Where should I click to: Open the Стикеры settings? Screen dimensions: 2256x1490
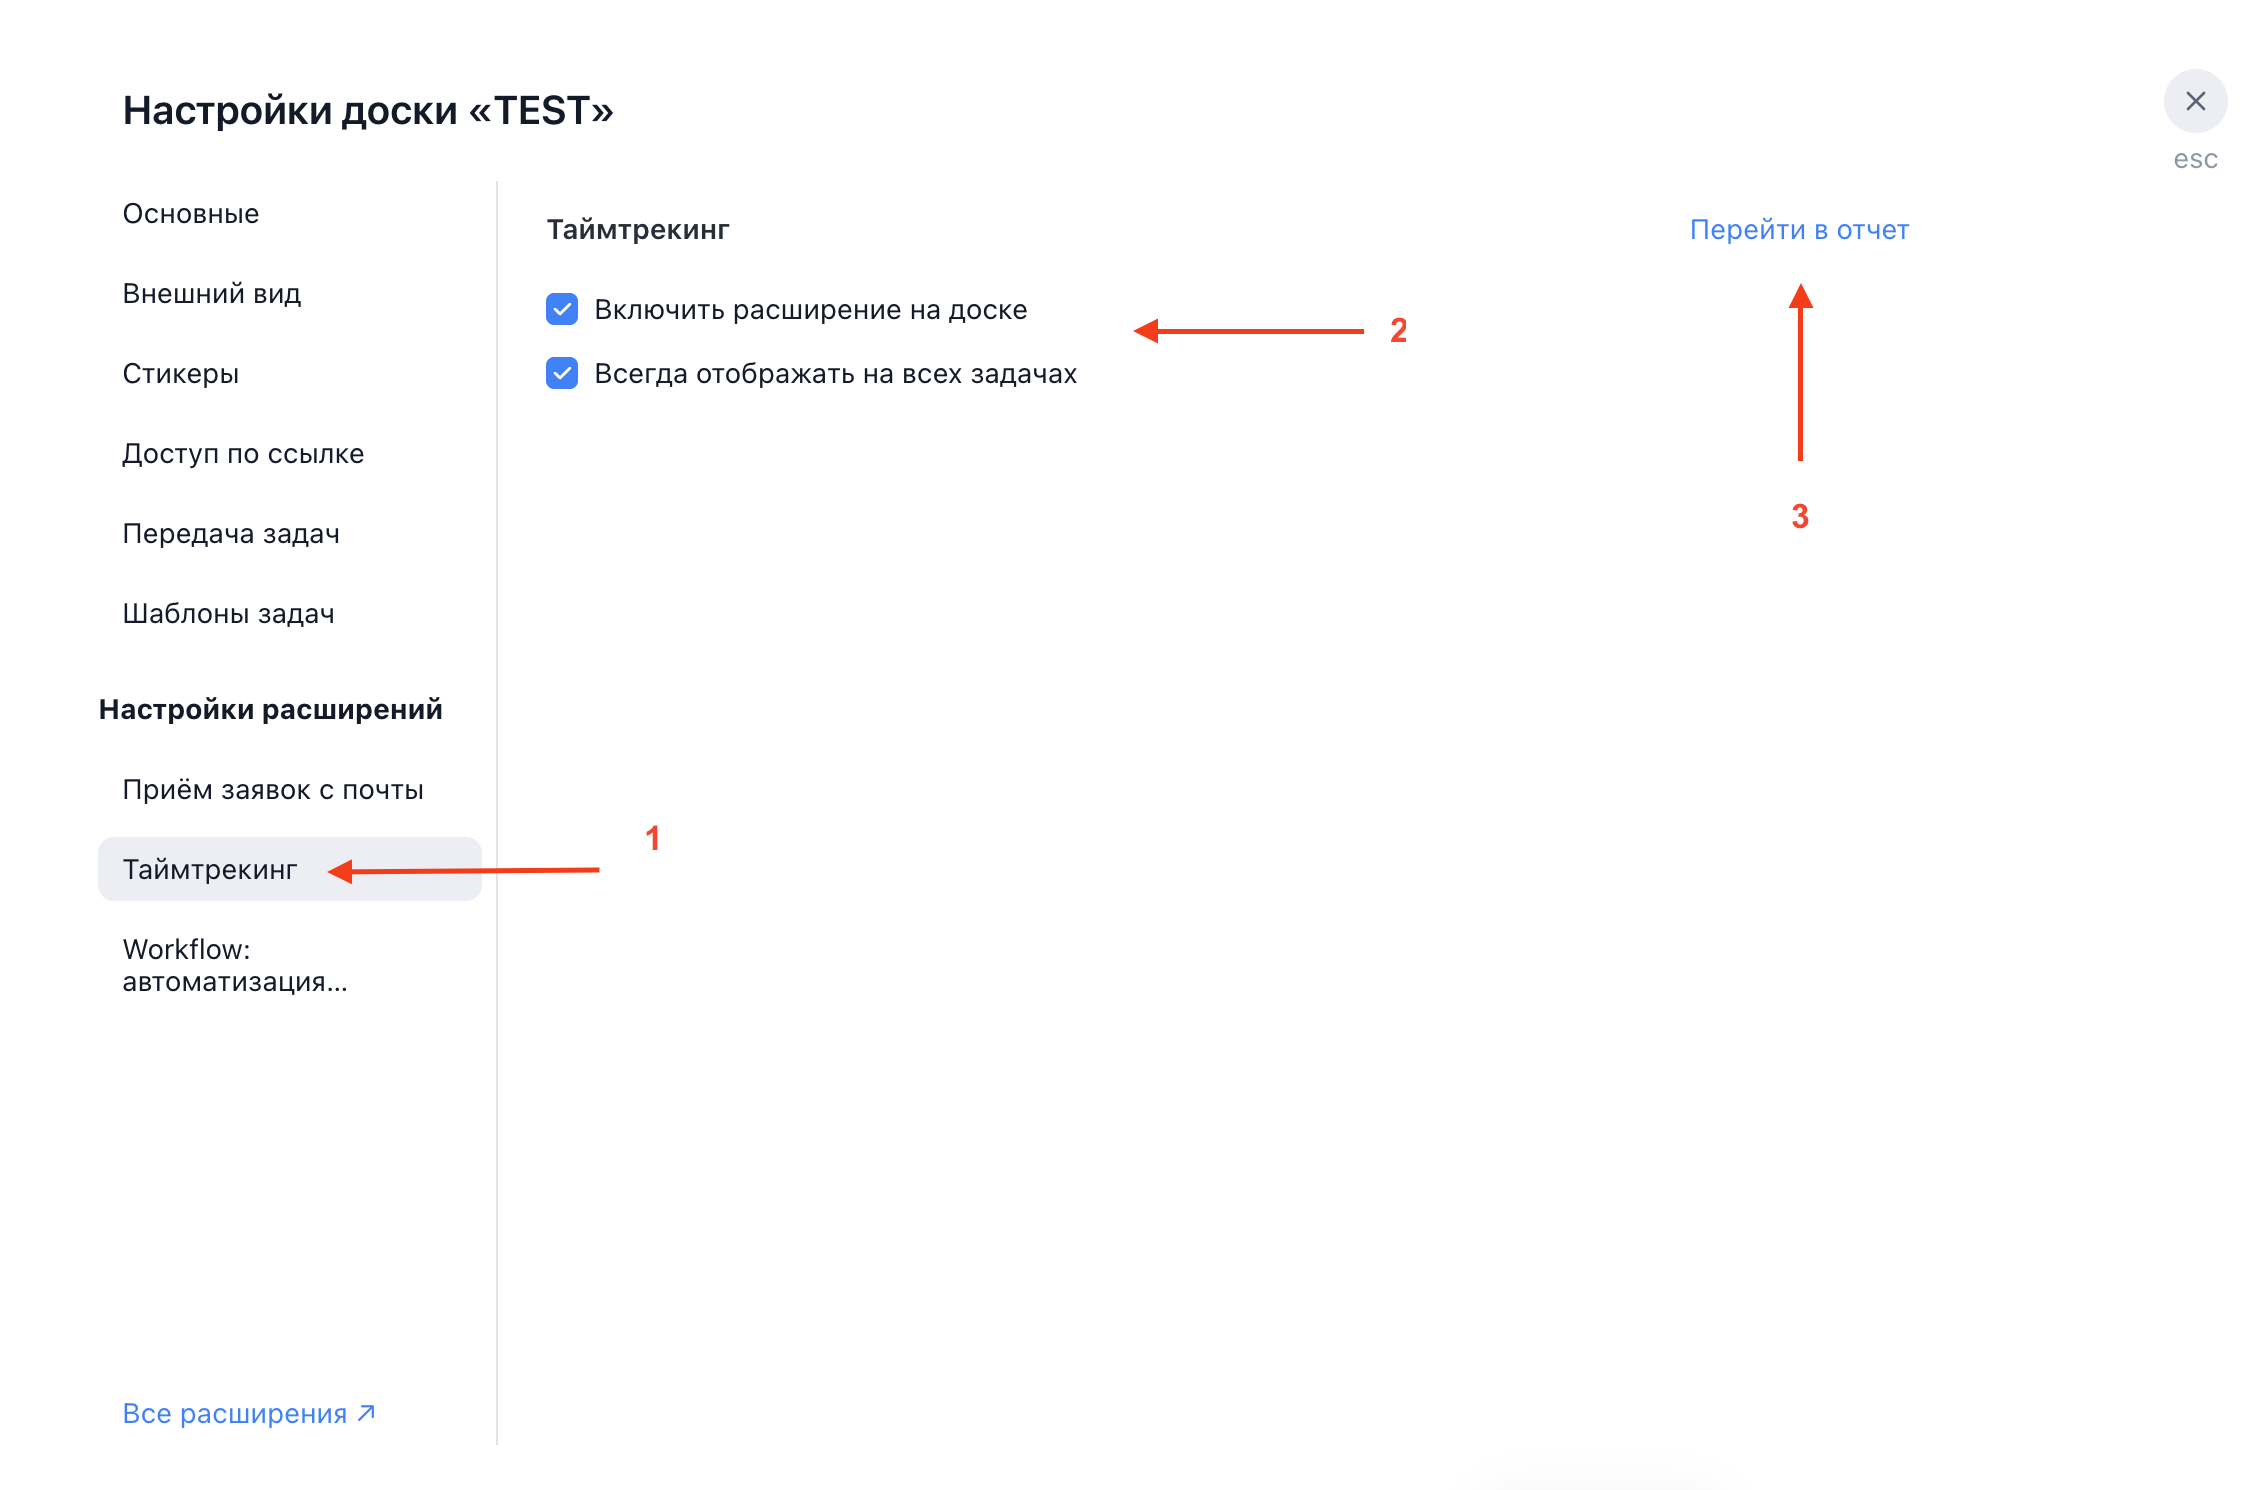click(181, 374)
